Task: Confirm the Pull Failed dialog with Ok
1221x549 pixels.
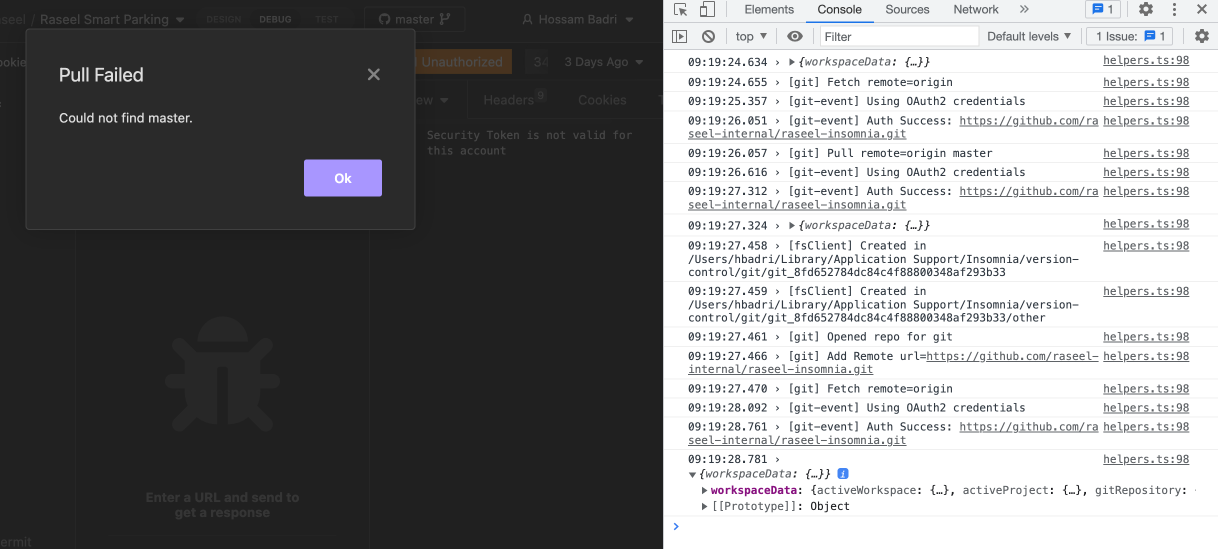Action: point(343,178)
